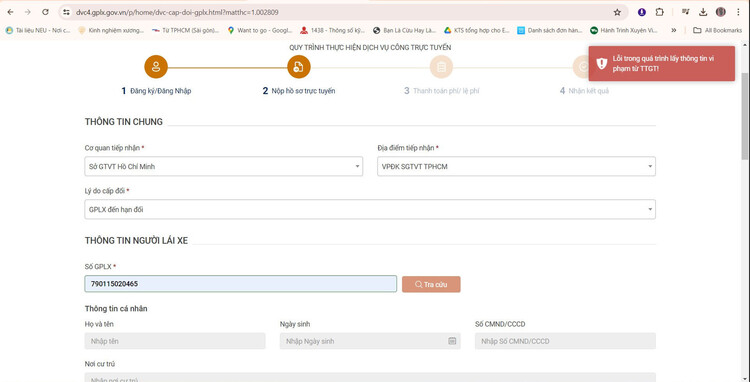This screenshot has width=750, height=382.
Task: Open the 'Kinh nghiệm xương...' bookmark
Action: click(110, 30)
